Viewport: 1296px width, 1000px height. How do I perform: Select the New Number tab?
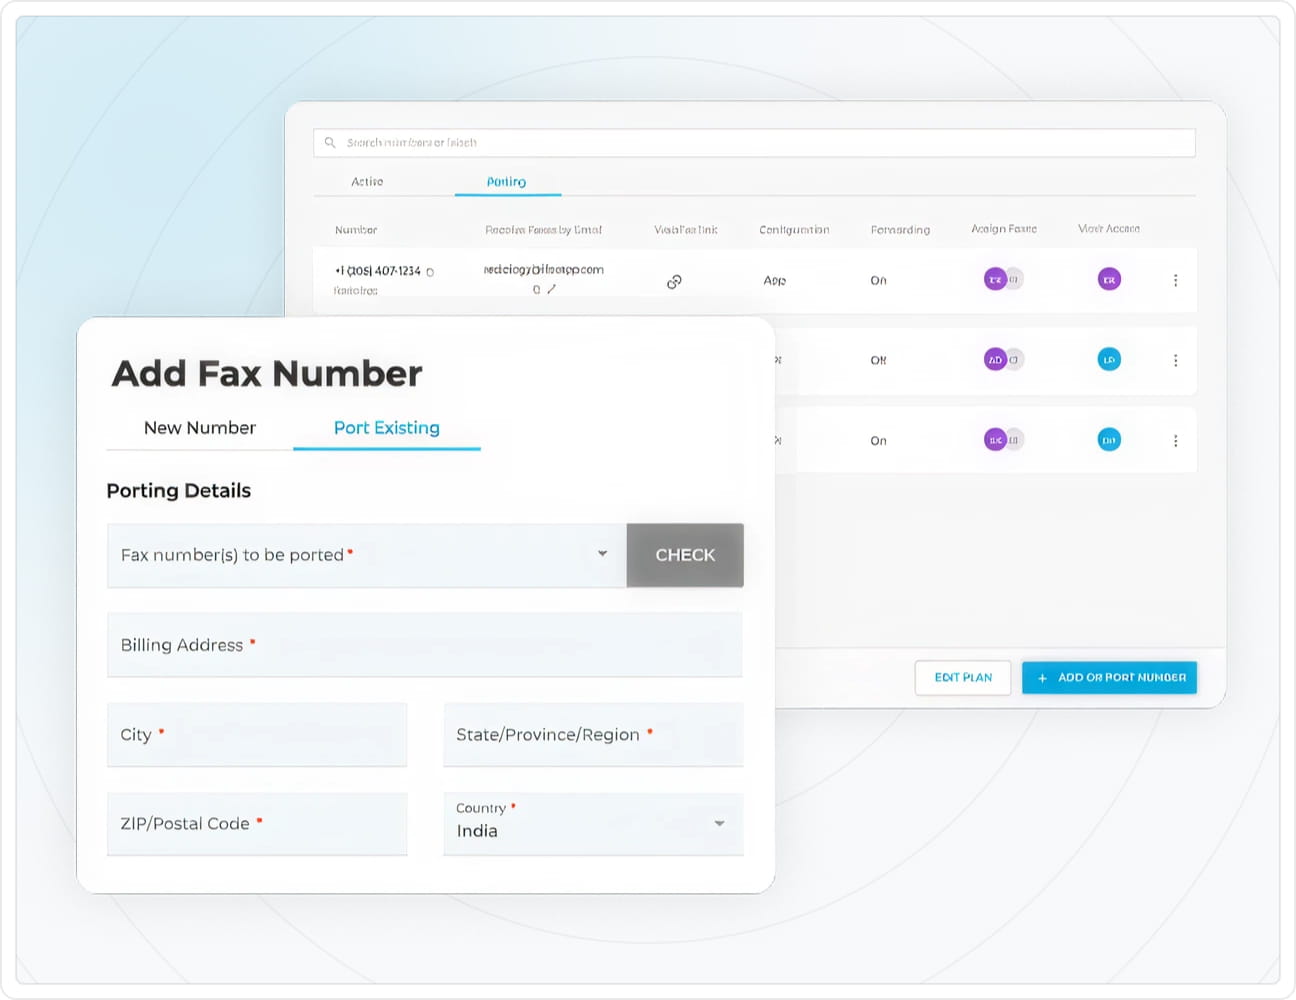[x=200, y=427]
